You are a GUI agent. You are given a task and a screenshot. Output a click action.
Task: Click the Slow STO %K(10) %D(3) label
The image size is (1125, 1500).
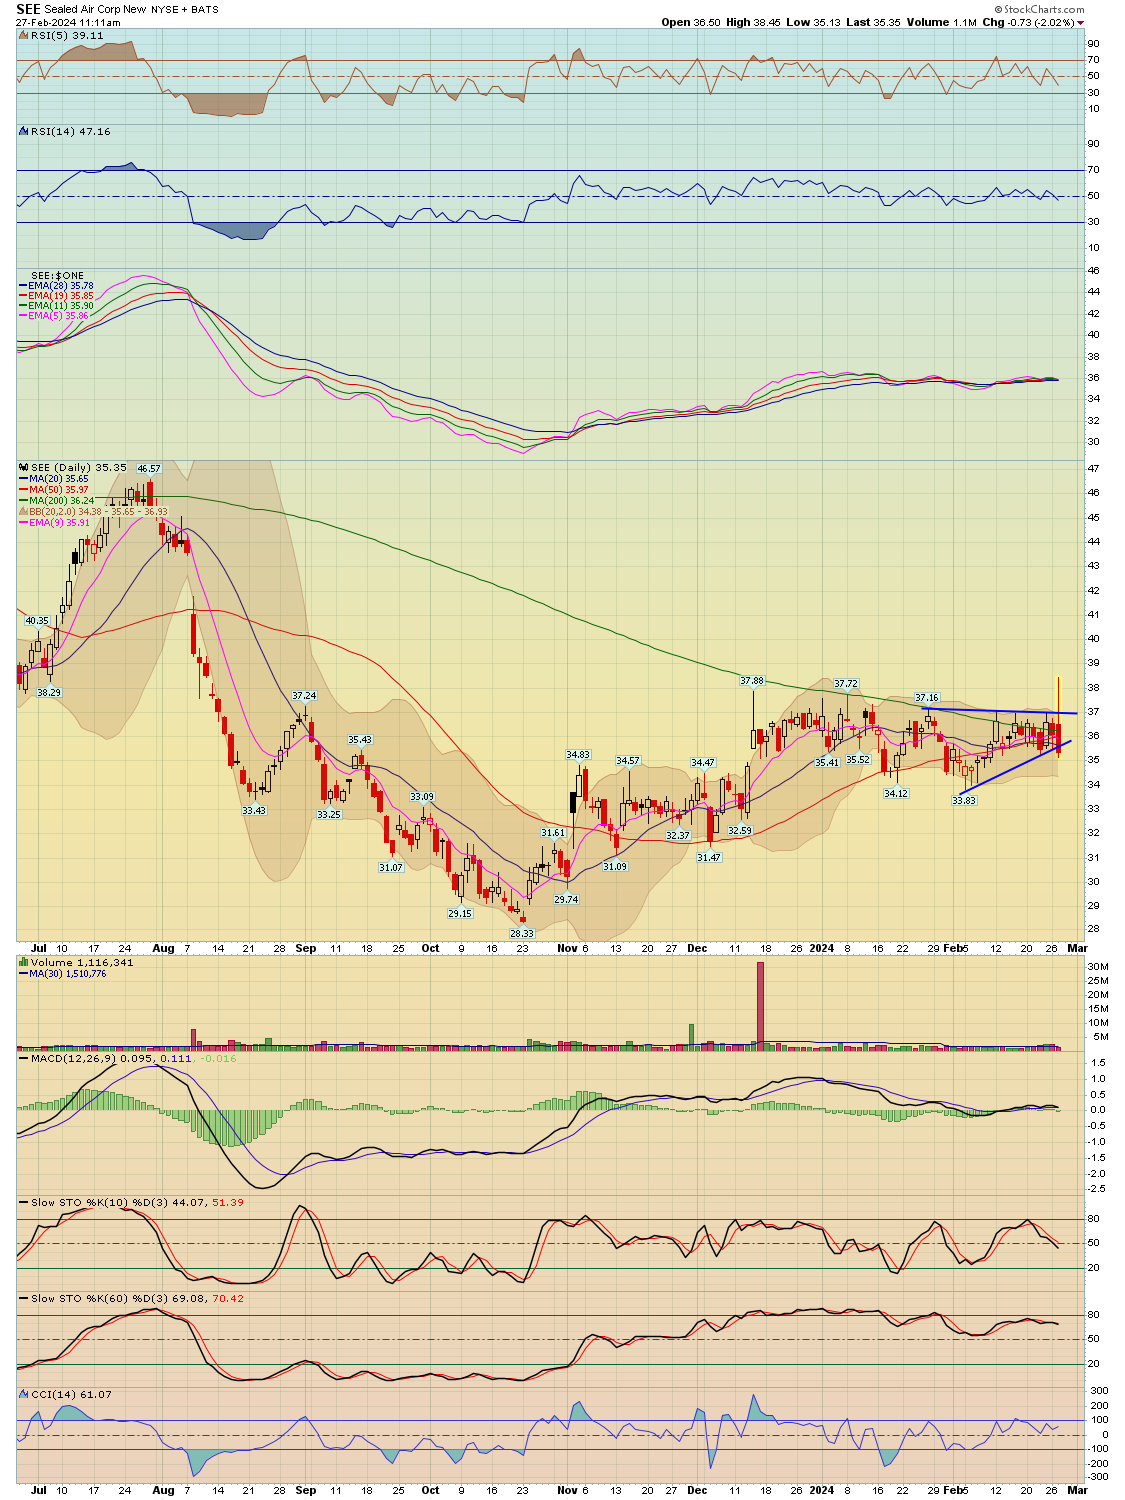pos(100,1202)
